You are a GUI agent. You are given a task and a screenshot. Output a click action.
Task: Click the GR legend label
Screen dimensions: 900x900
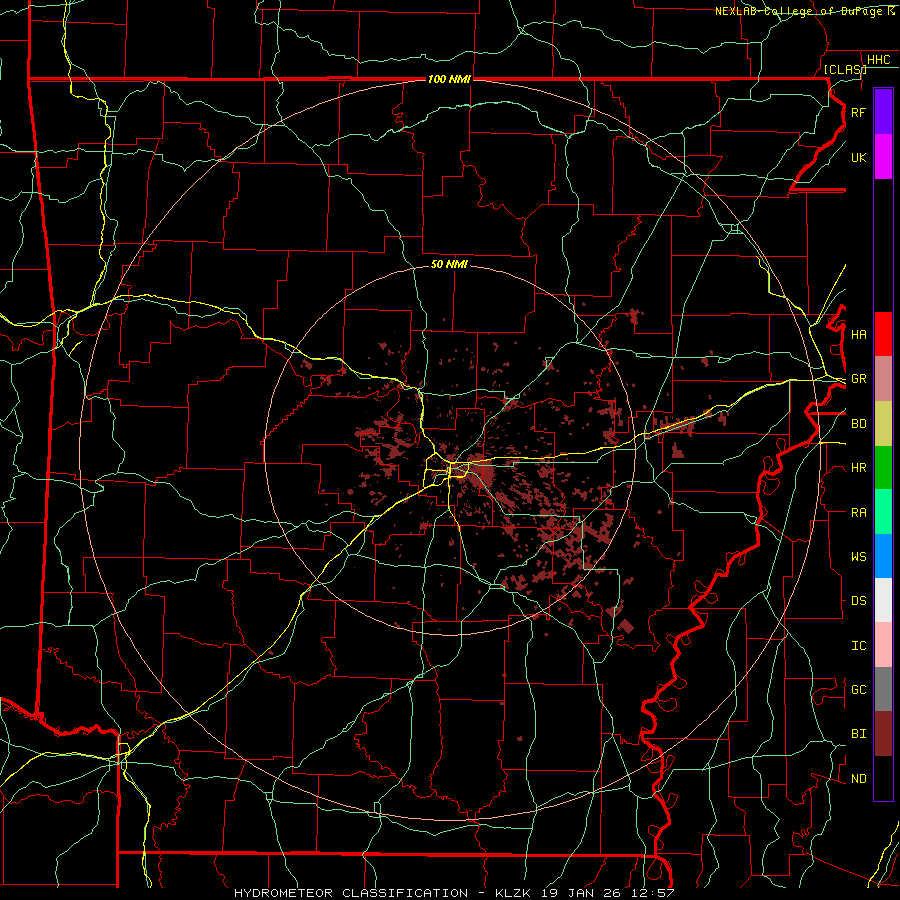click(858, 379)
